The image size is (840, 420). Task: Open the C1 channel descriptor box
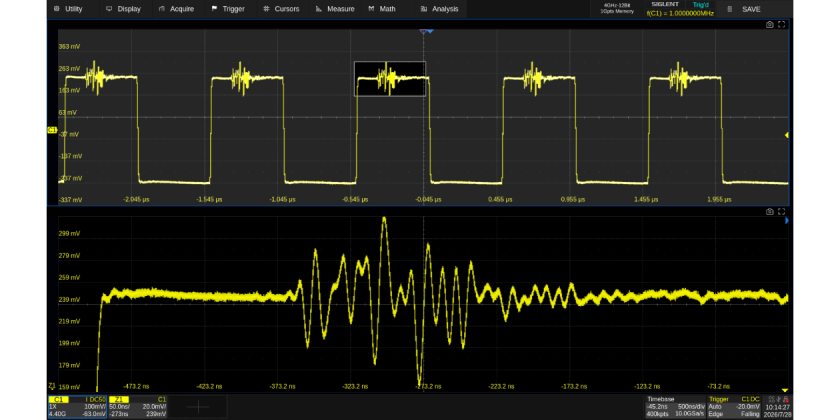78,407
